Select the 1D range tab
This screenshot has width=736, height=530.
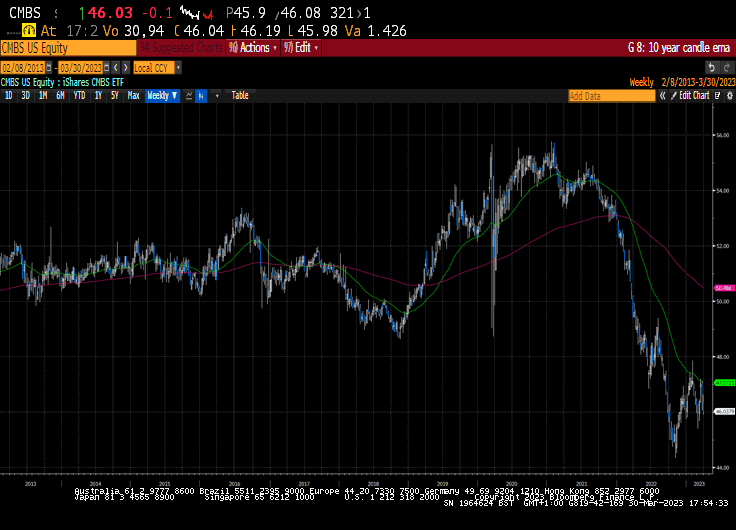click(x=8, y=96)
